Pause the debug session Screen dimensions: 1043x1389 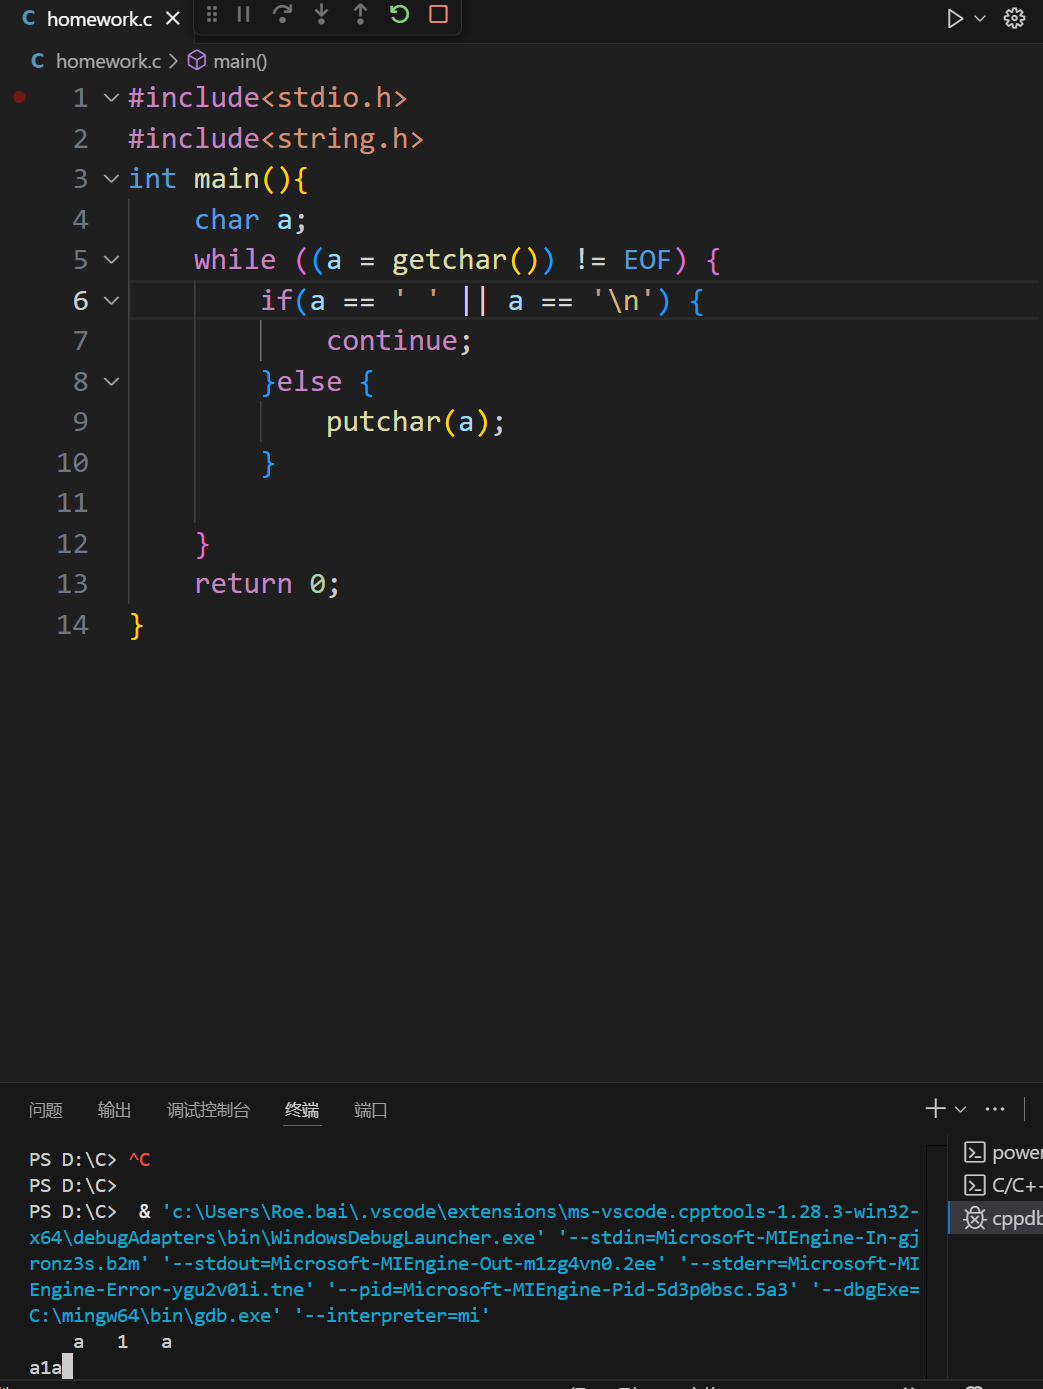(x=243, y=14)
